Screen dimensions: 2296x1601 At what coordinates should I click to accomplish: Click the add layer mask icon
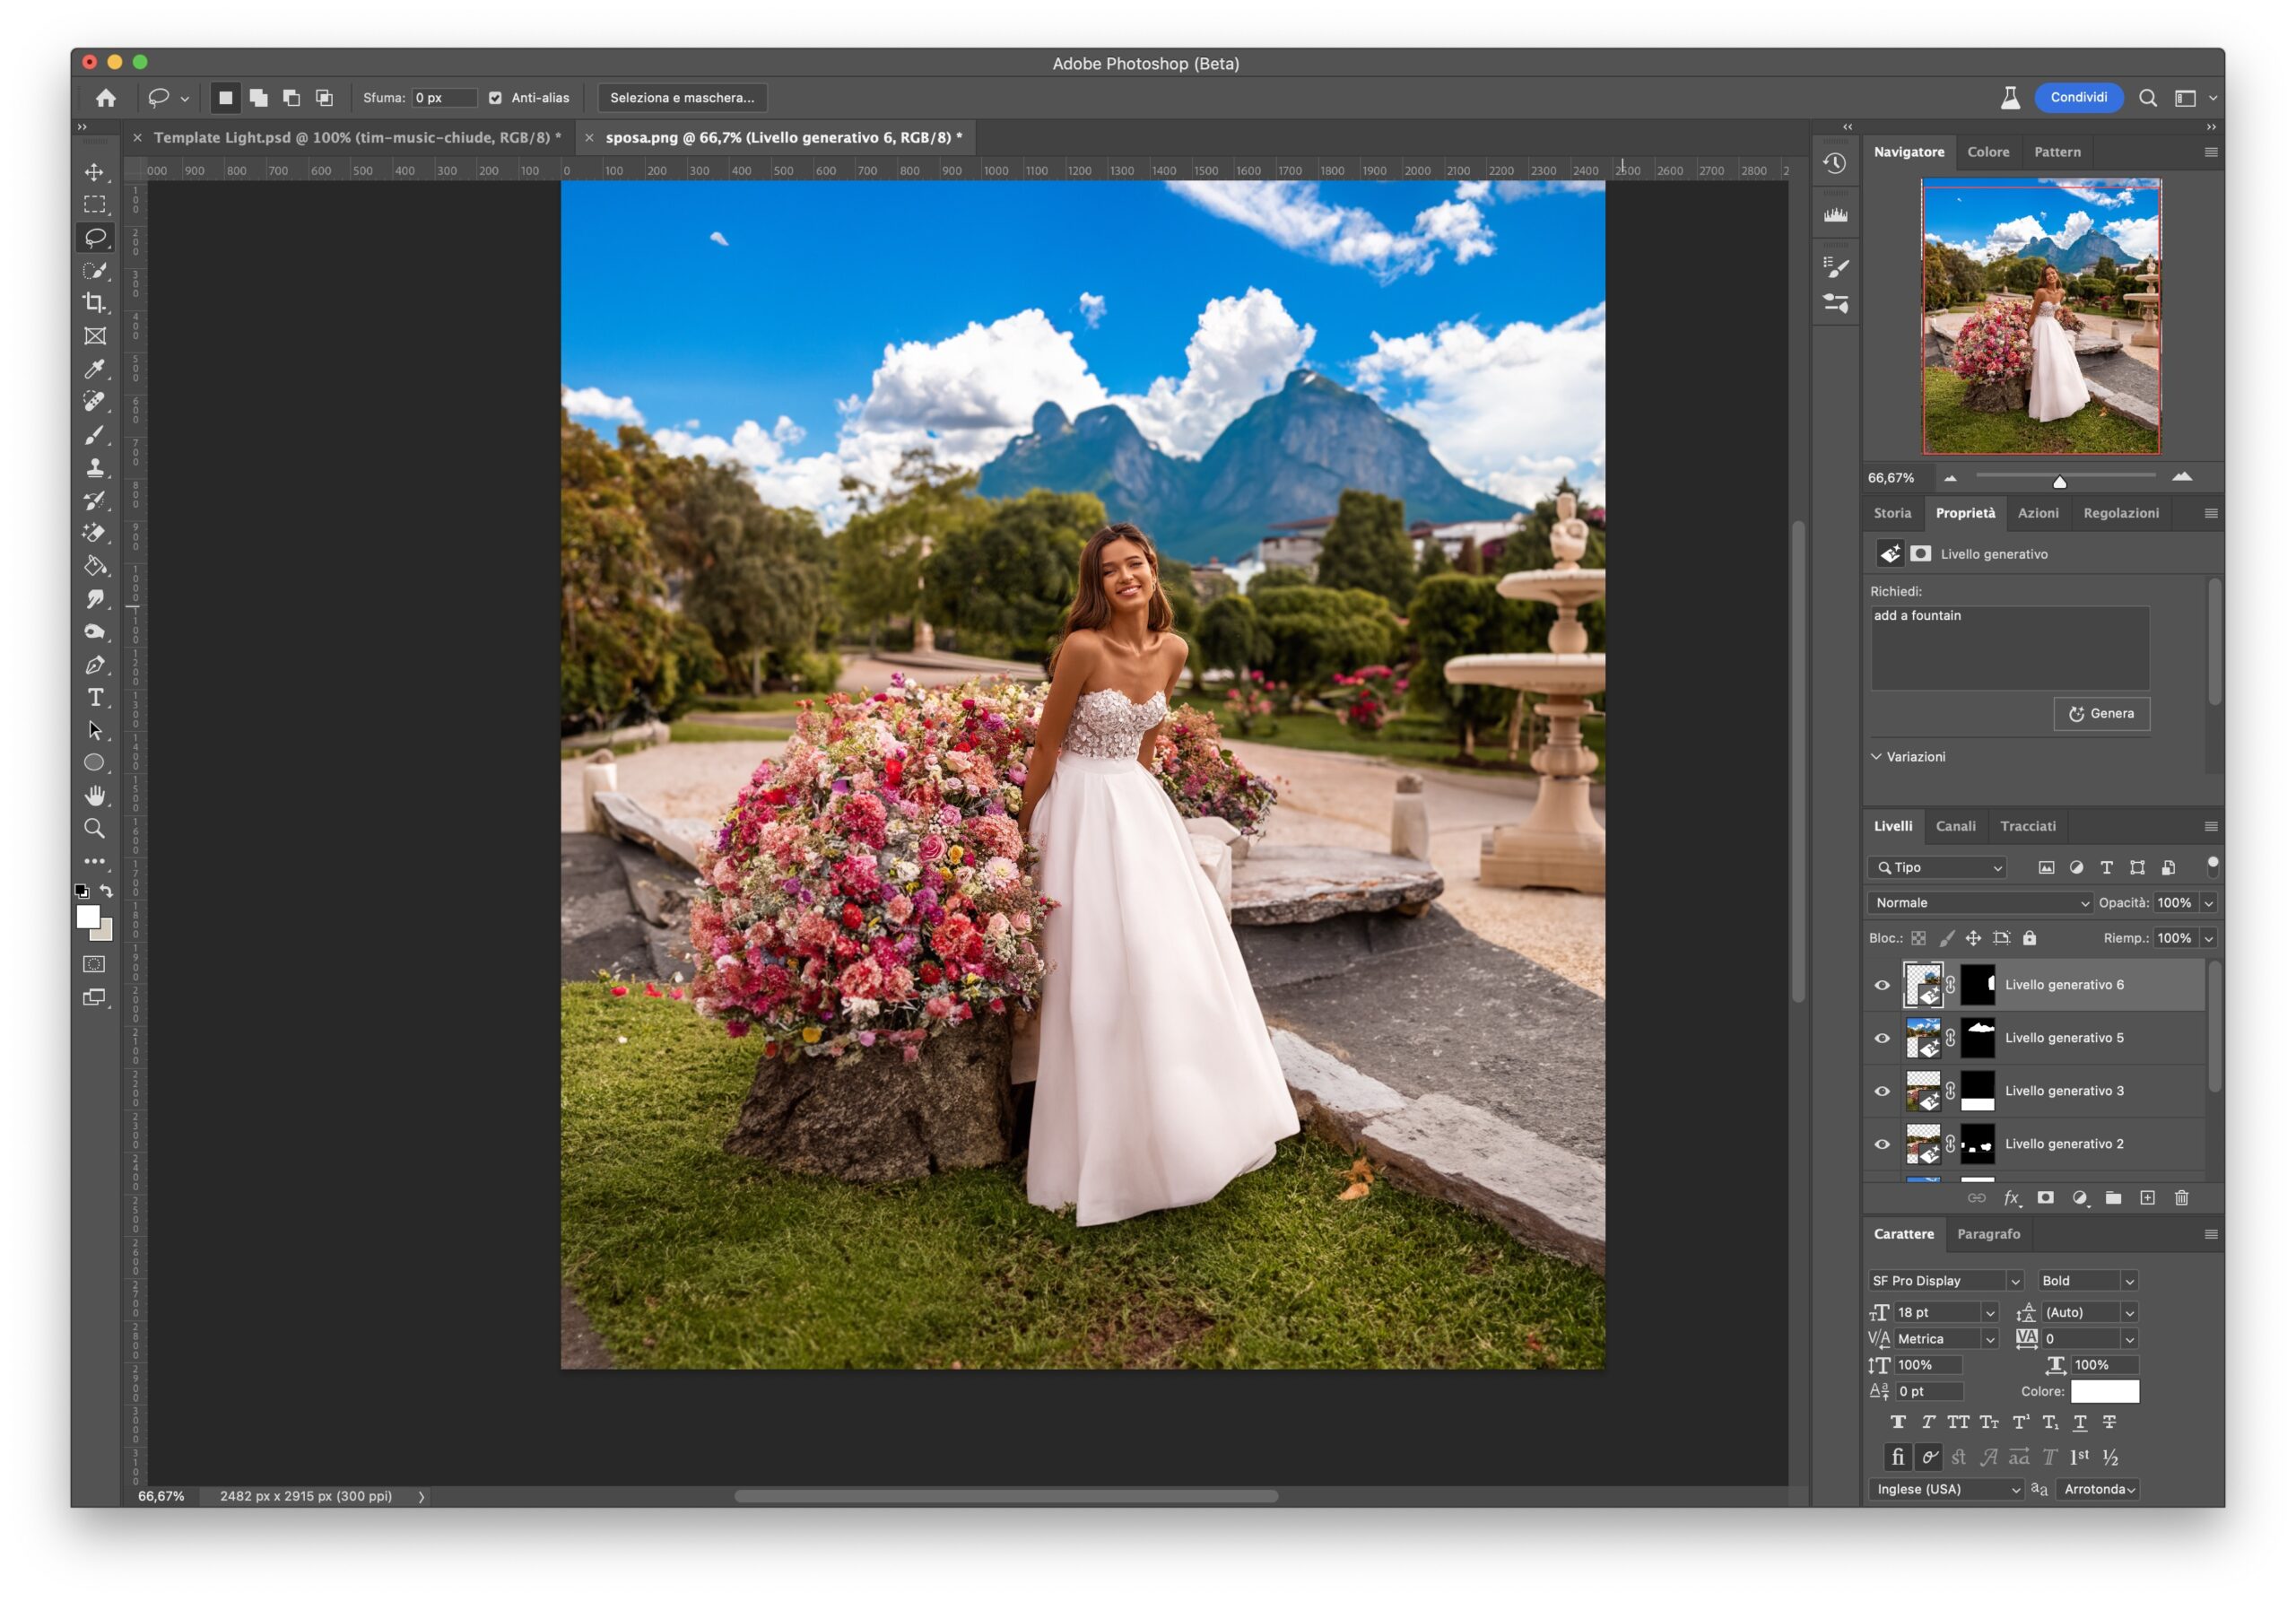click(x=2045, y=1197)
